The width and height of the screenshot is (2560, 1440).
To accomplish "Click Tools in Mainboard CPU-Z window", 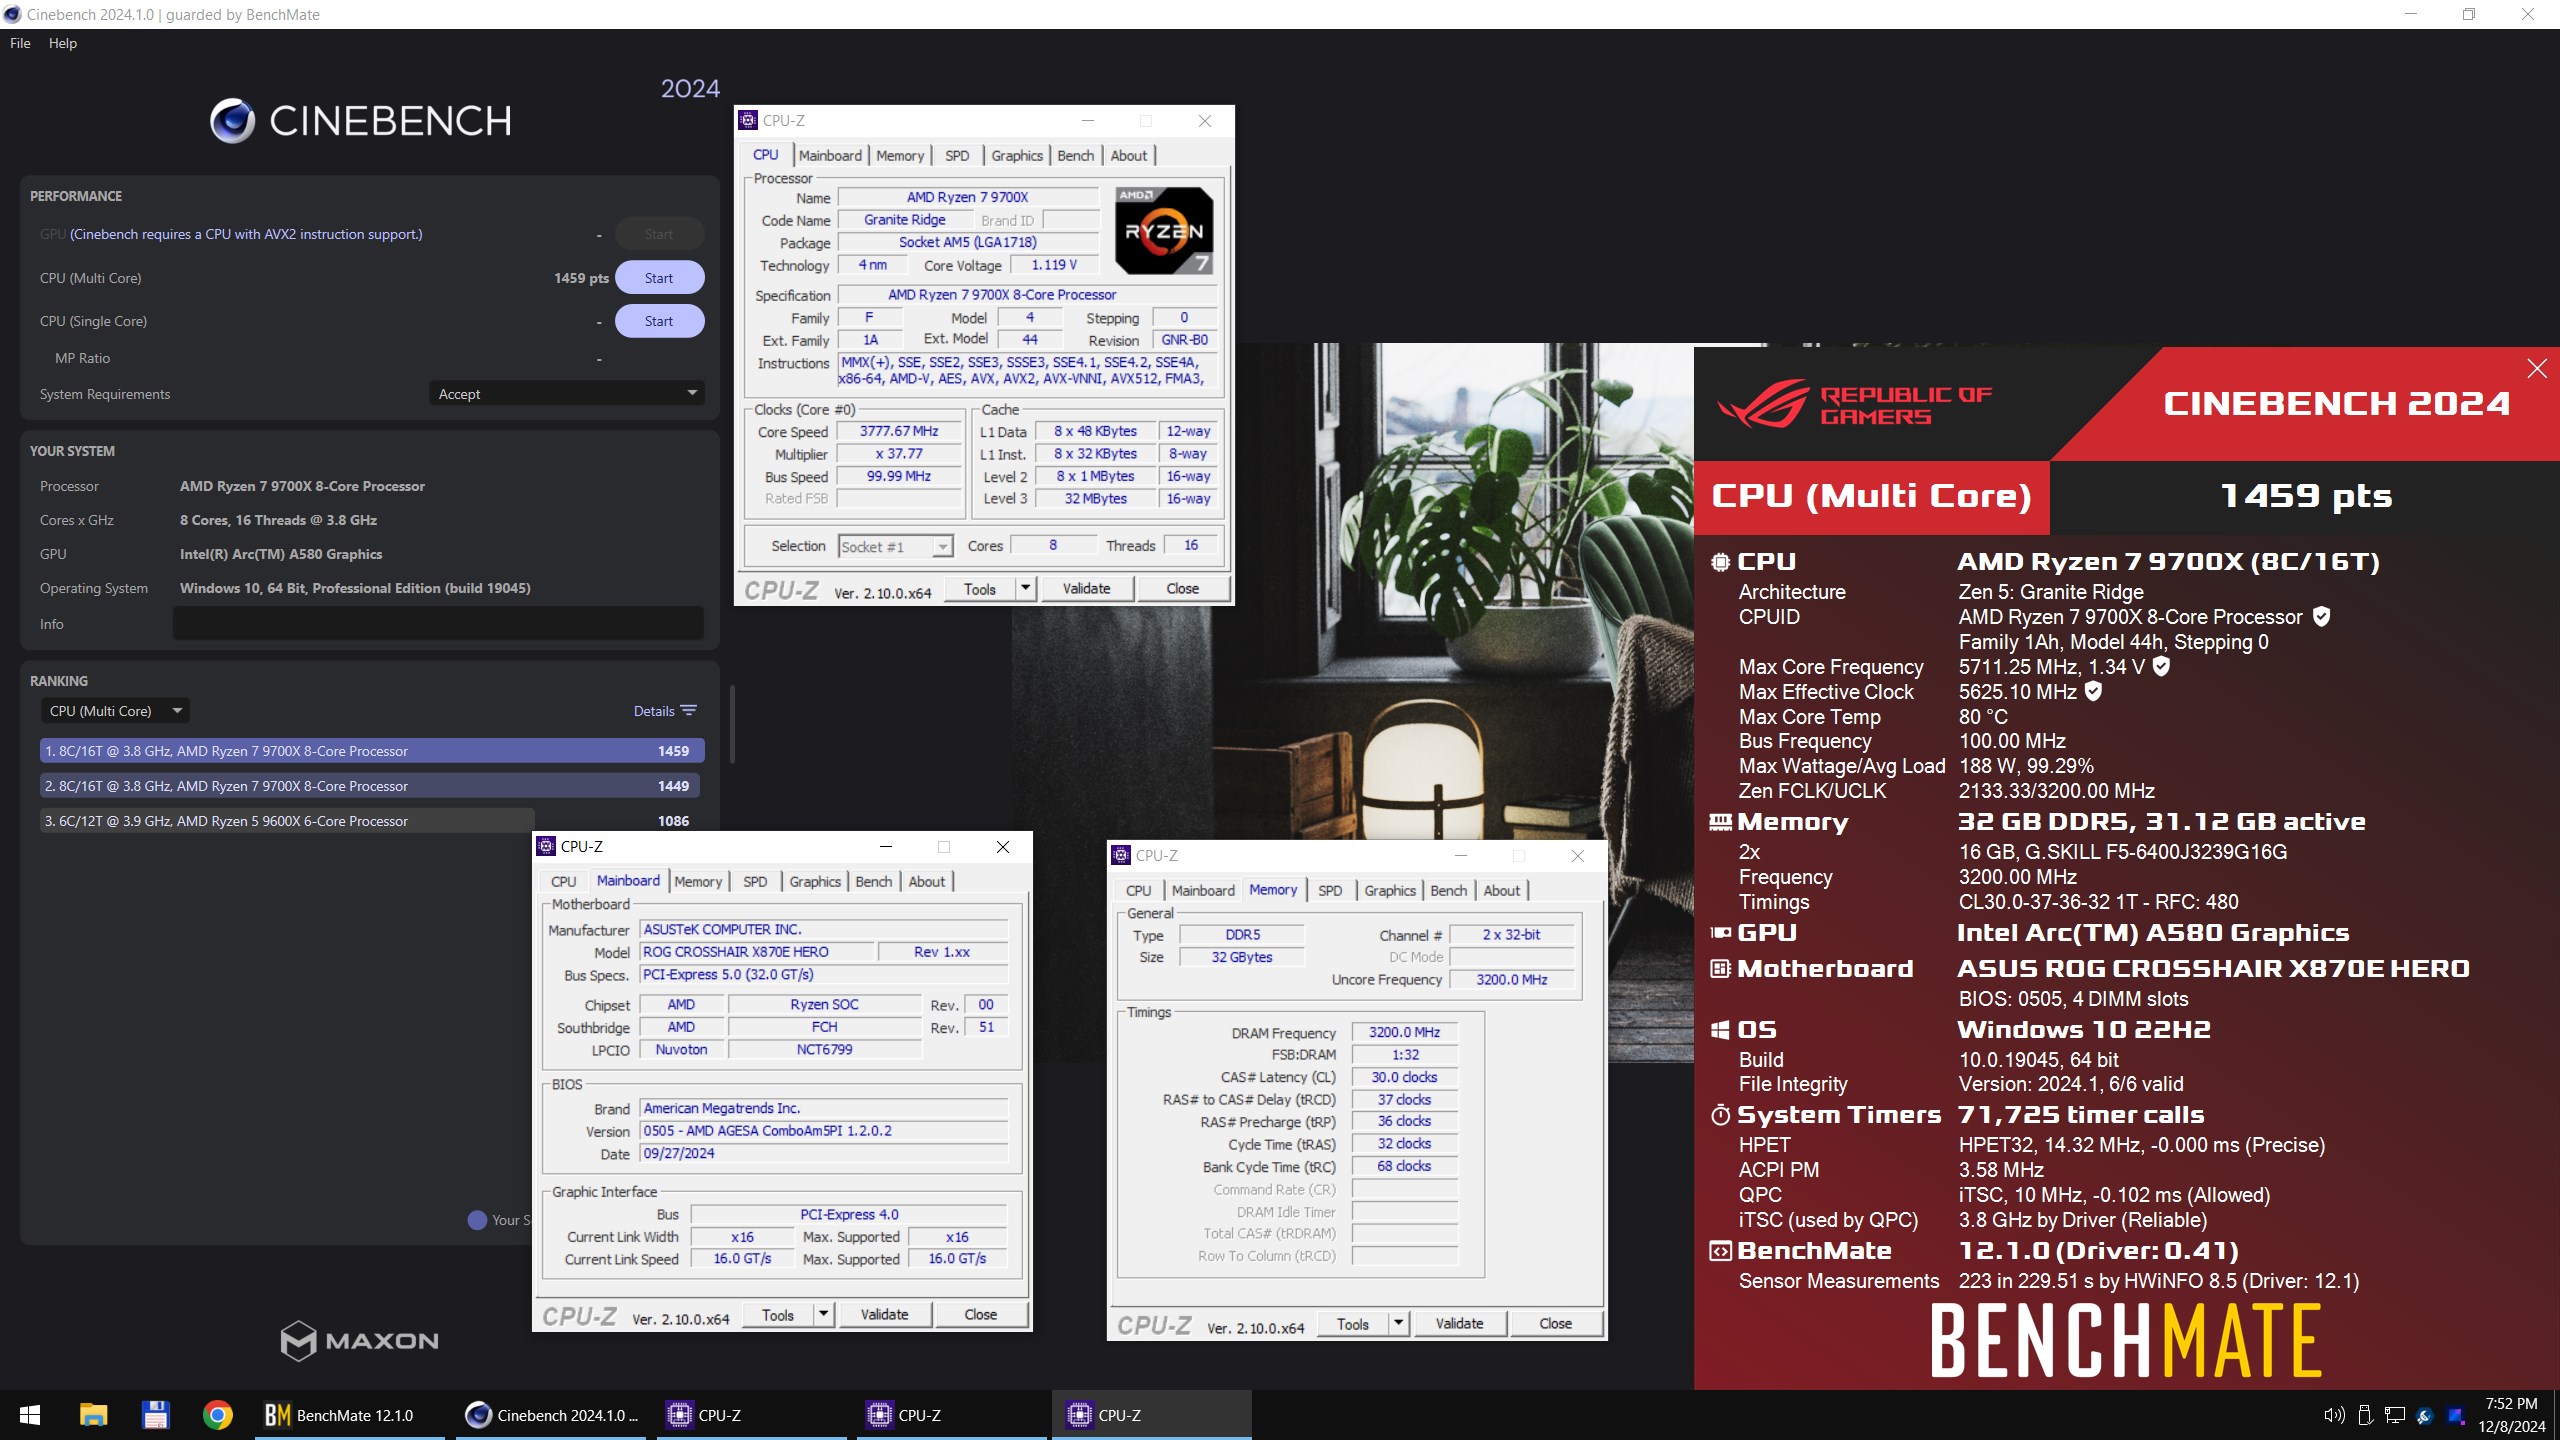I will tap(778, 1315).
